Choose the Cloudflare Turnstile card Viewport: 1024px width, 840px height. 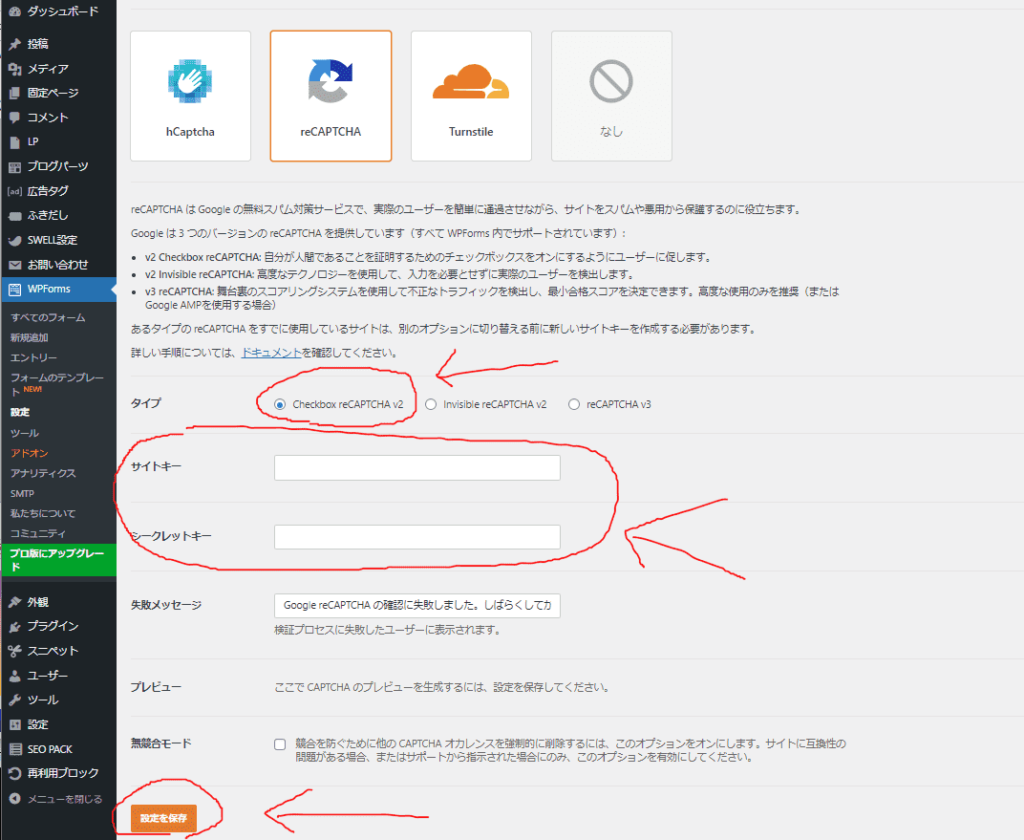471,96
